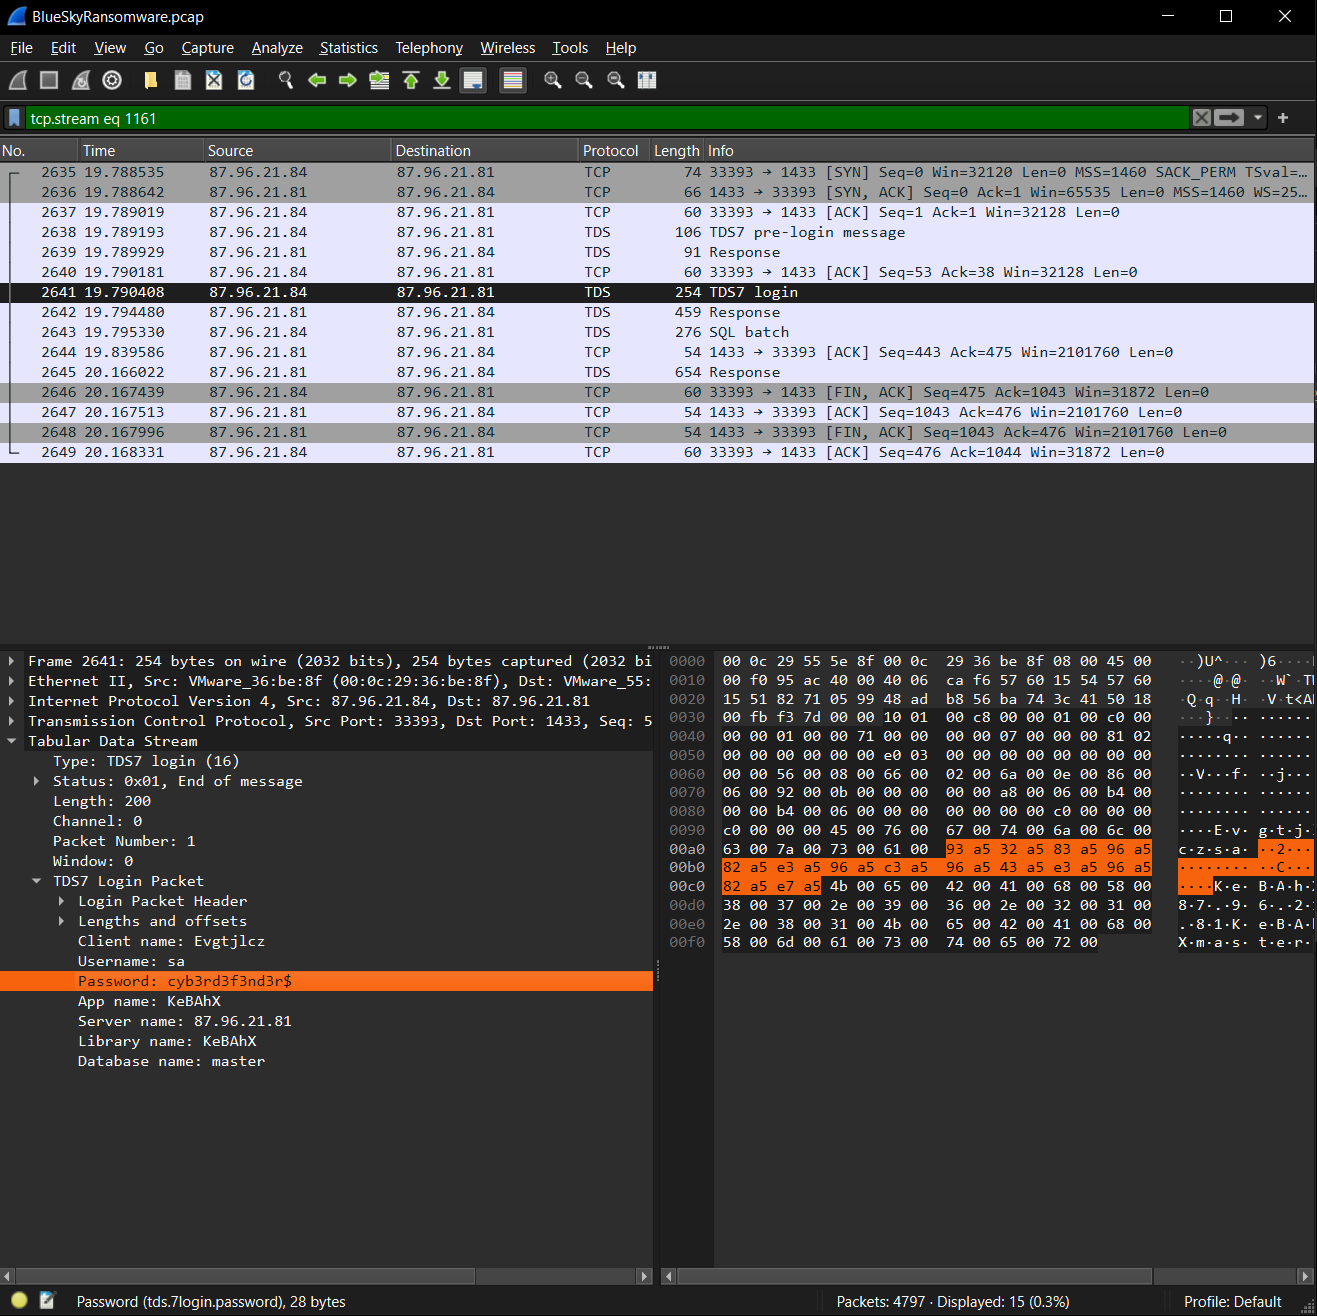This screenshot has height=1316, width=1317.
Task: Open the Find Packet search tool
Action: [286, 80]
